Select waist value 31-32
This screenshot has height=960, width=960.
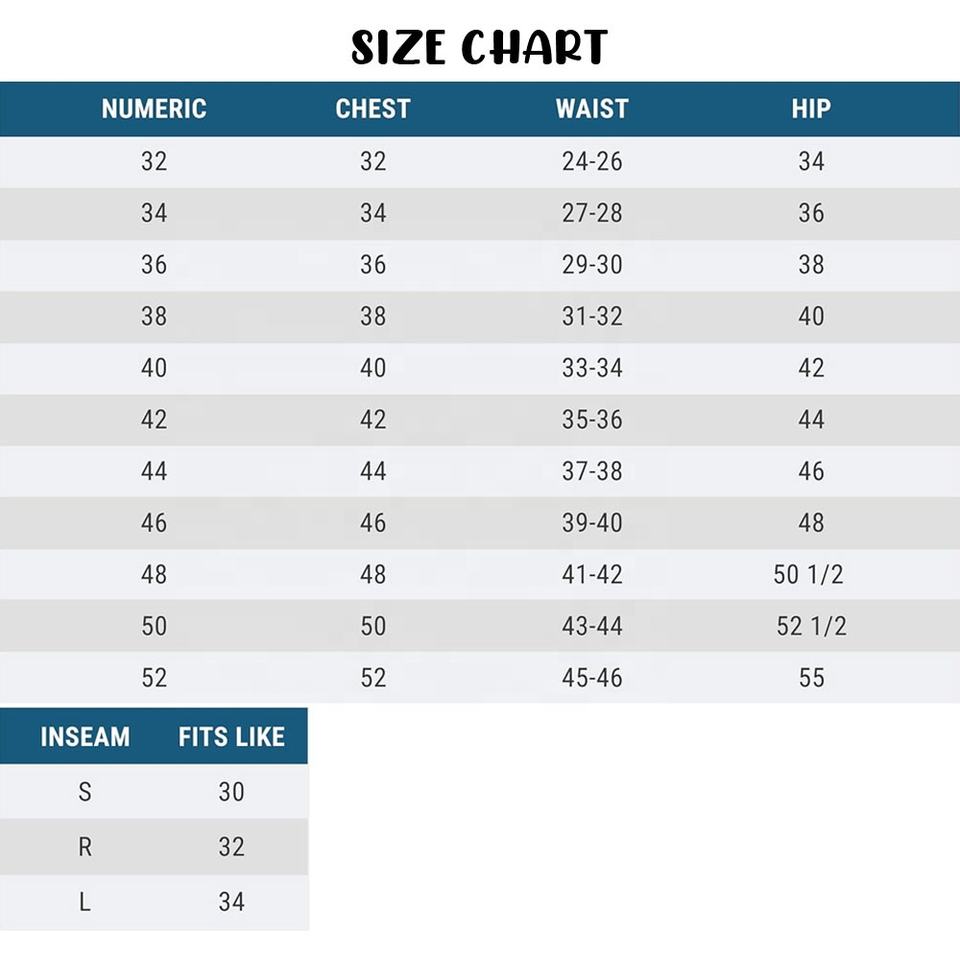coord(592,316)
